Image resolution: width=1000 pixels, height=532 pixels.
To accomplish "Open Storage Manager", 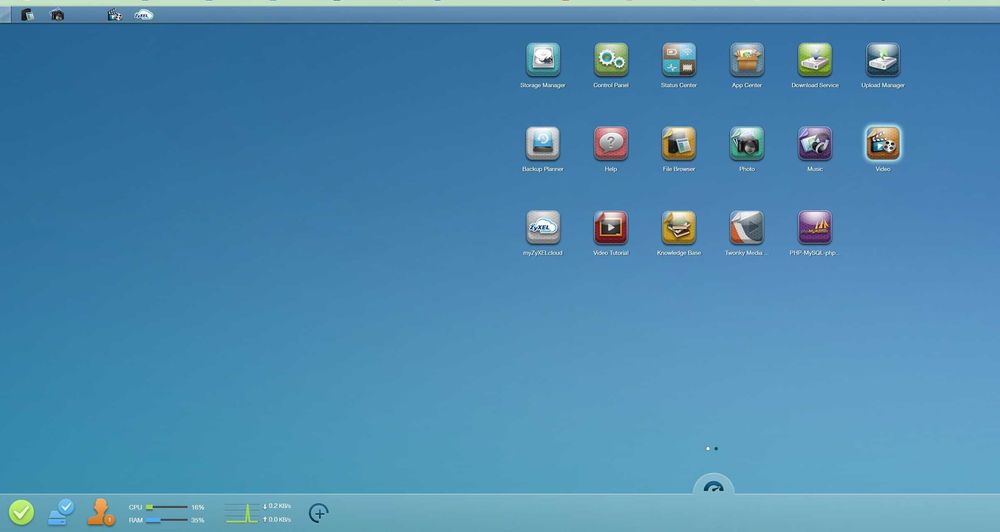I will point(543,59).
